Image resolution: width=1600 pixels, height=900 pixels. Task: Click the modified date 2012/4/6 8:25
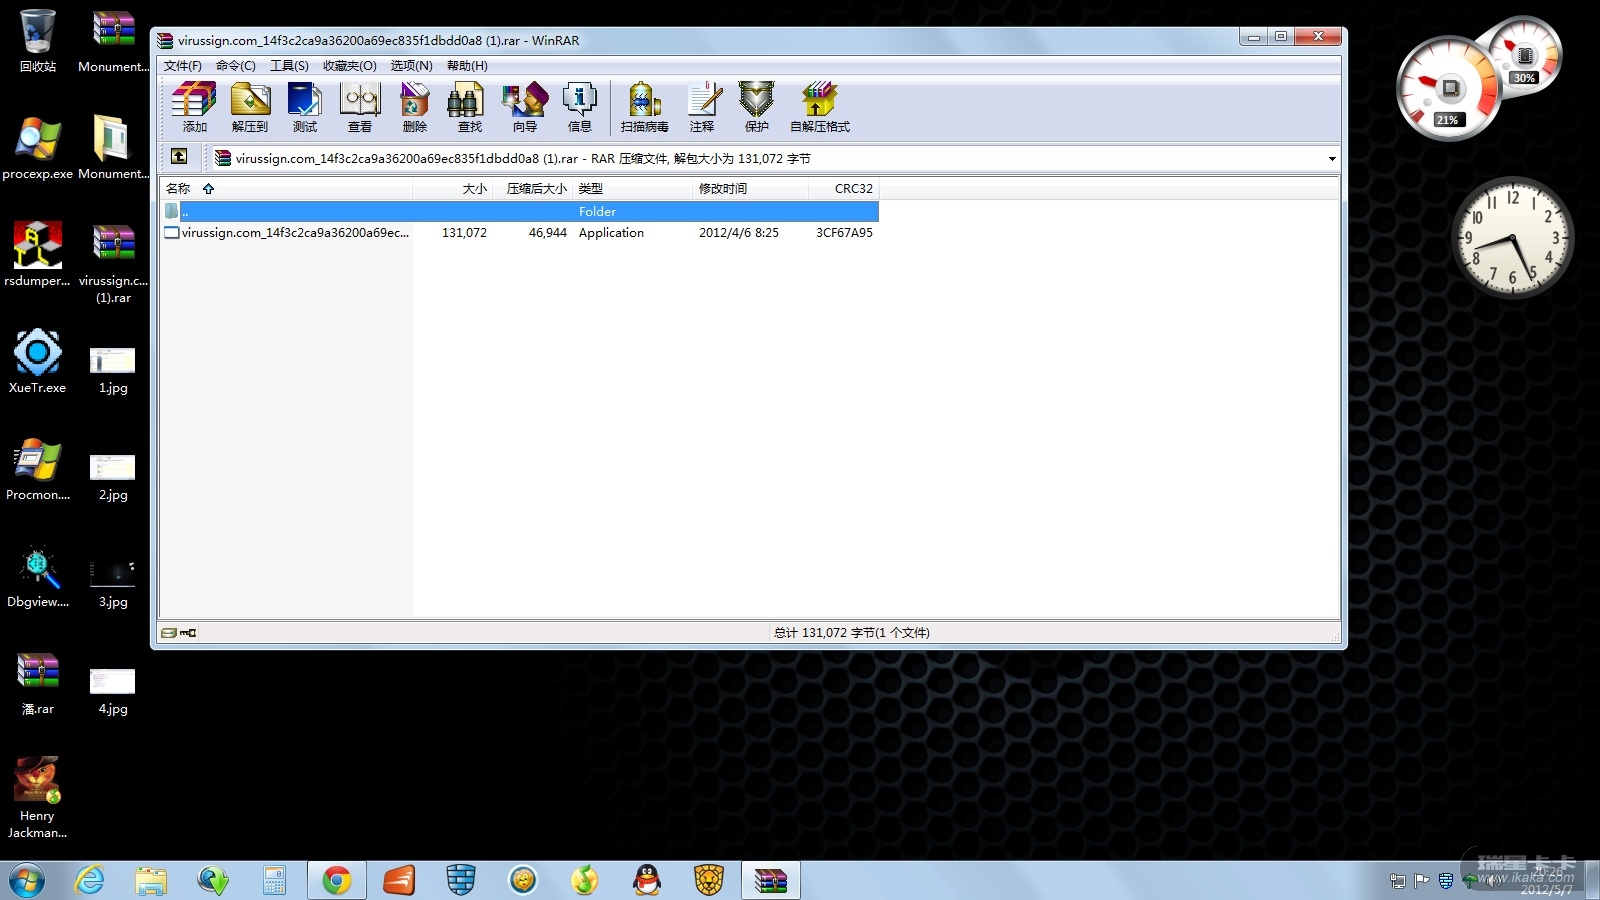coord(739,233)
